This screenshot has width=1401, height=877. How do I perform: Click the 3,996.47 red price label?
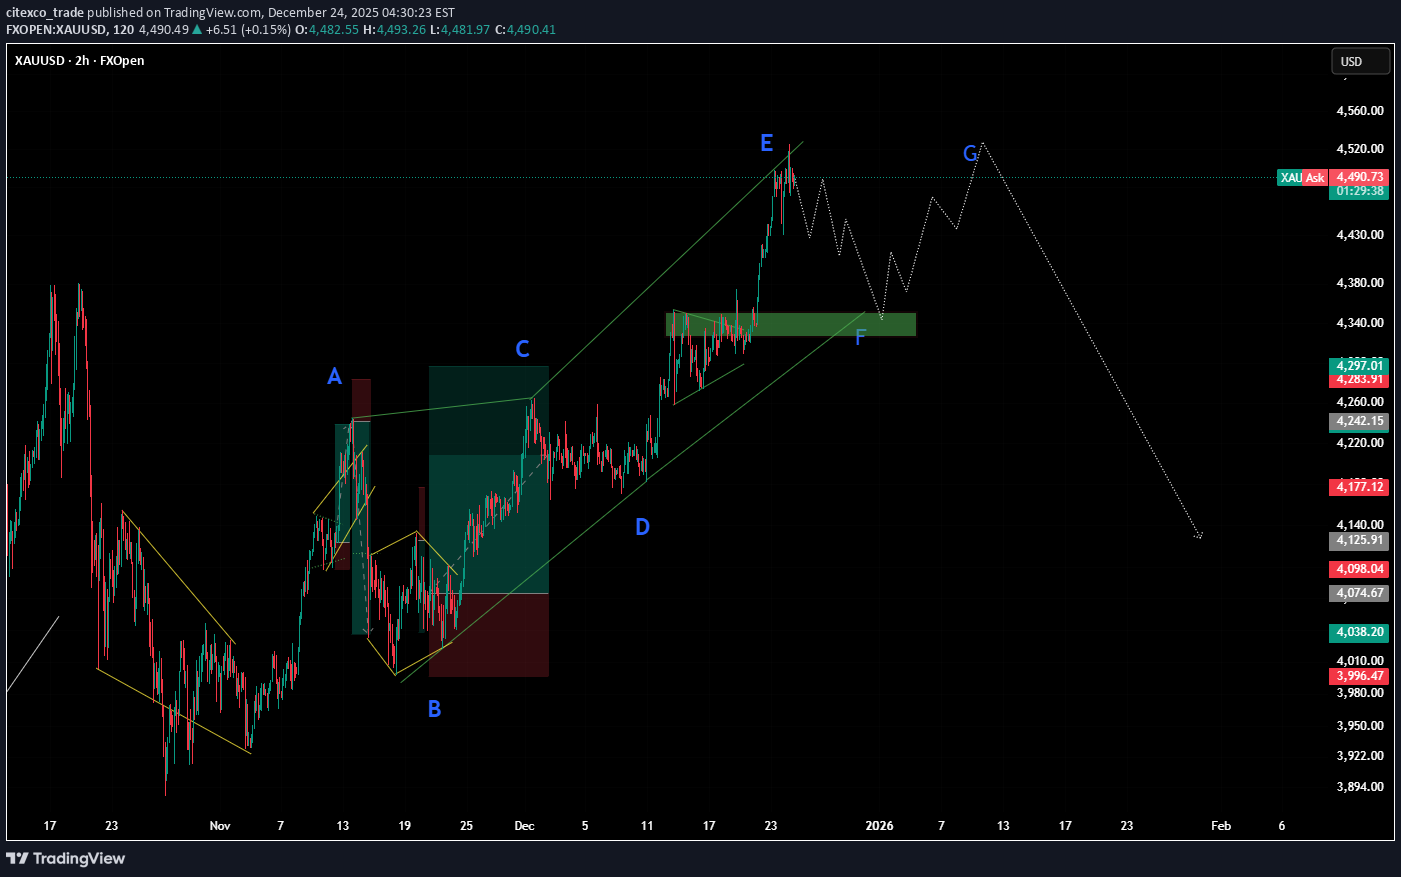tap(1359, 676)
